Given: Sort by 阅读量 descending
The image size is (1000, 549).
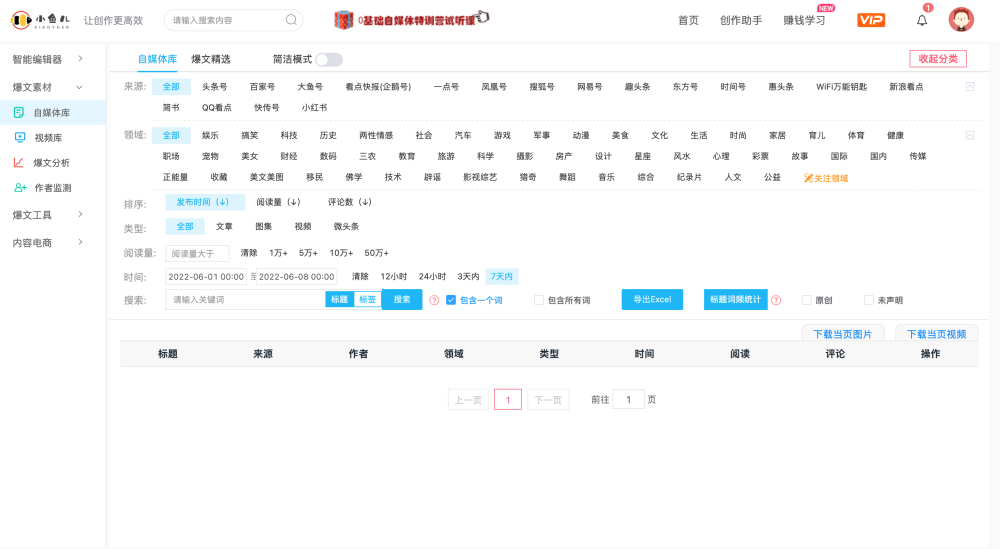Looking at the screenshot, I should 278,202.
